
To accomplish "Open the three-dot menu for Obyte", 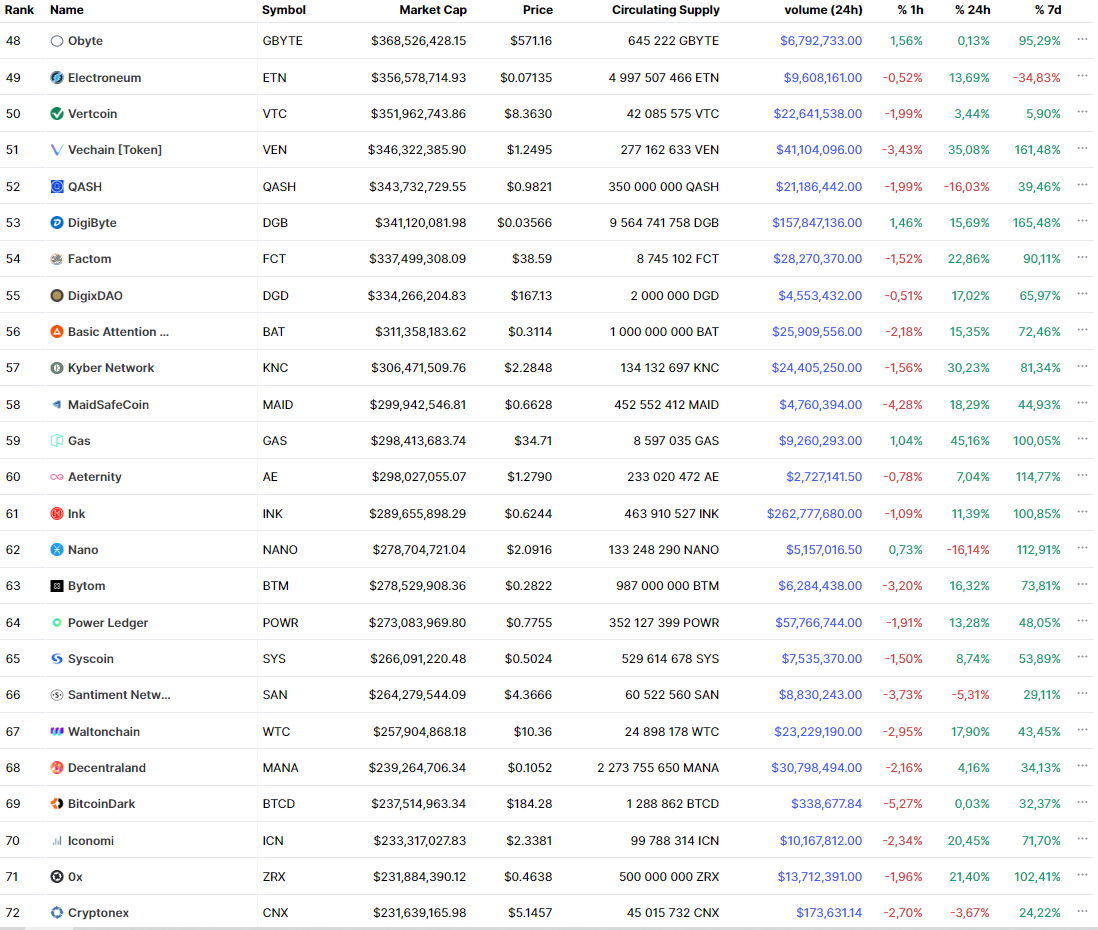I will (1082, 40).
